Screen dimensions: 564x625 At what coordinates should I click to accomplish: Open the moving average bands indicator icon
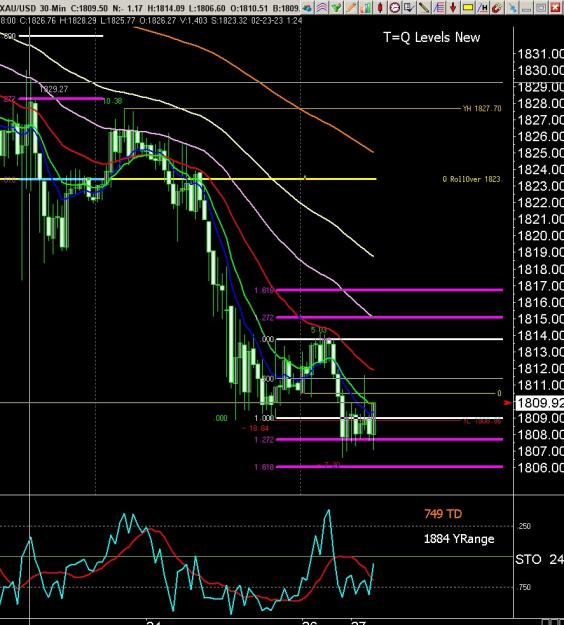point(322,7)
